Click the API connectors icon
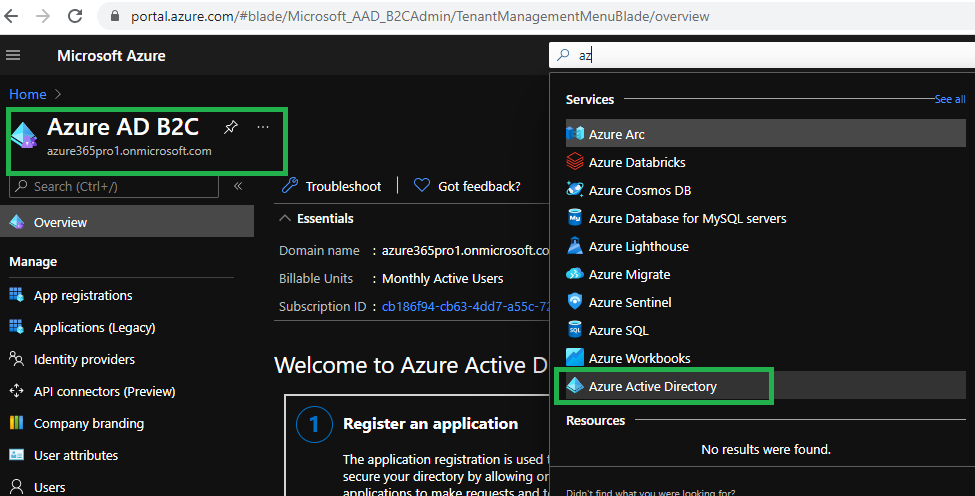The height and width of the screenshot is (496, 975). pyautogui.click(x=16, y=391)
